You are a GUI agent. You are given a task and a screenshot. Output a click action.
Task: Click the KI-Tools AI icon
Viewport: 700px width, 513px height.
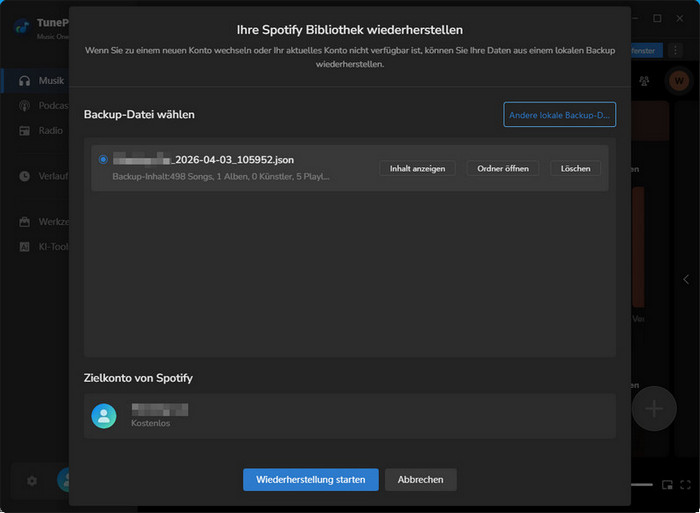25,246
